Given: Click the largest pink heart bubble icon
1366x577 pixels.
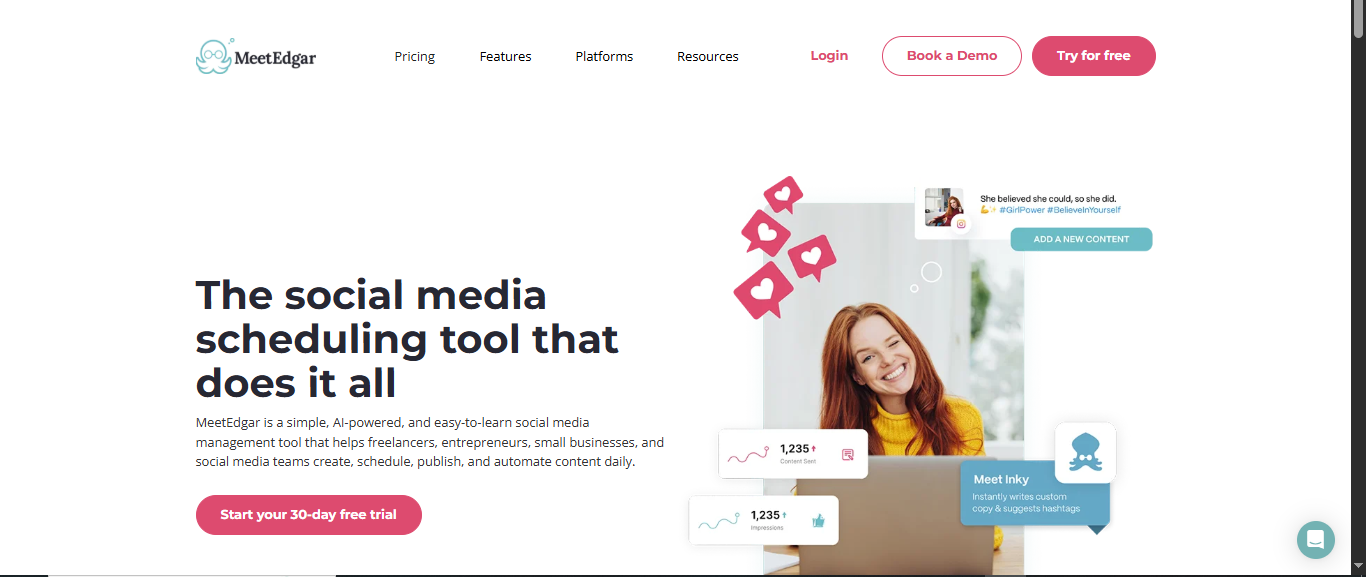Looking at the screenshot, I should (x=764, y=290).
